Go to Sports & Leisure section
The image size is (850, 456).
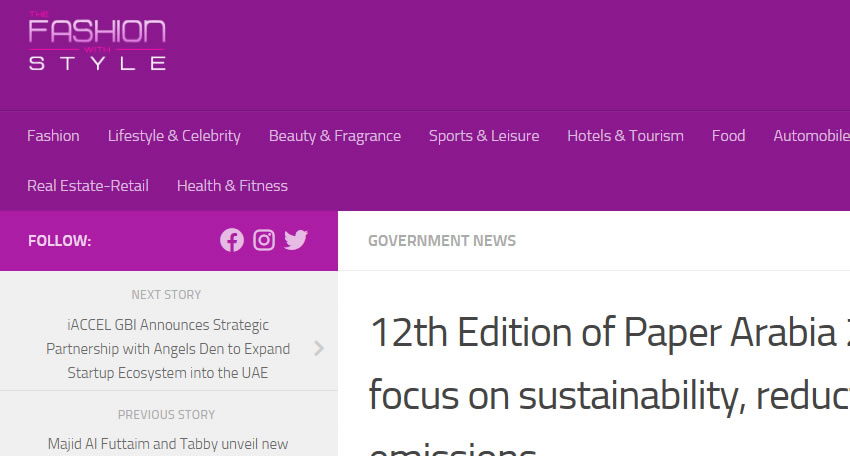tap(484, 136)
